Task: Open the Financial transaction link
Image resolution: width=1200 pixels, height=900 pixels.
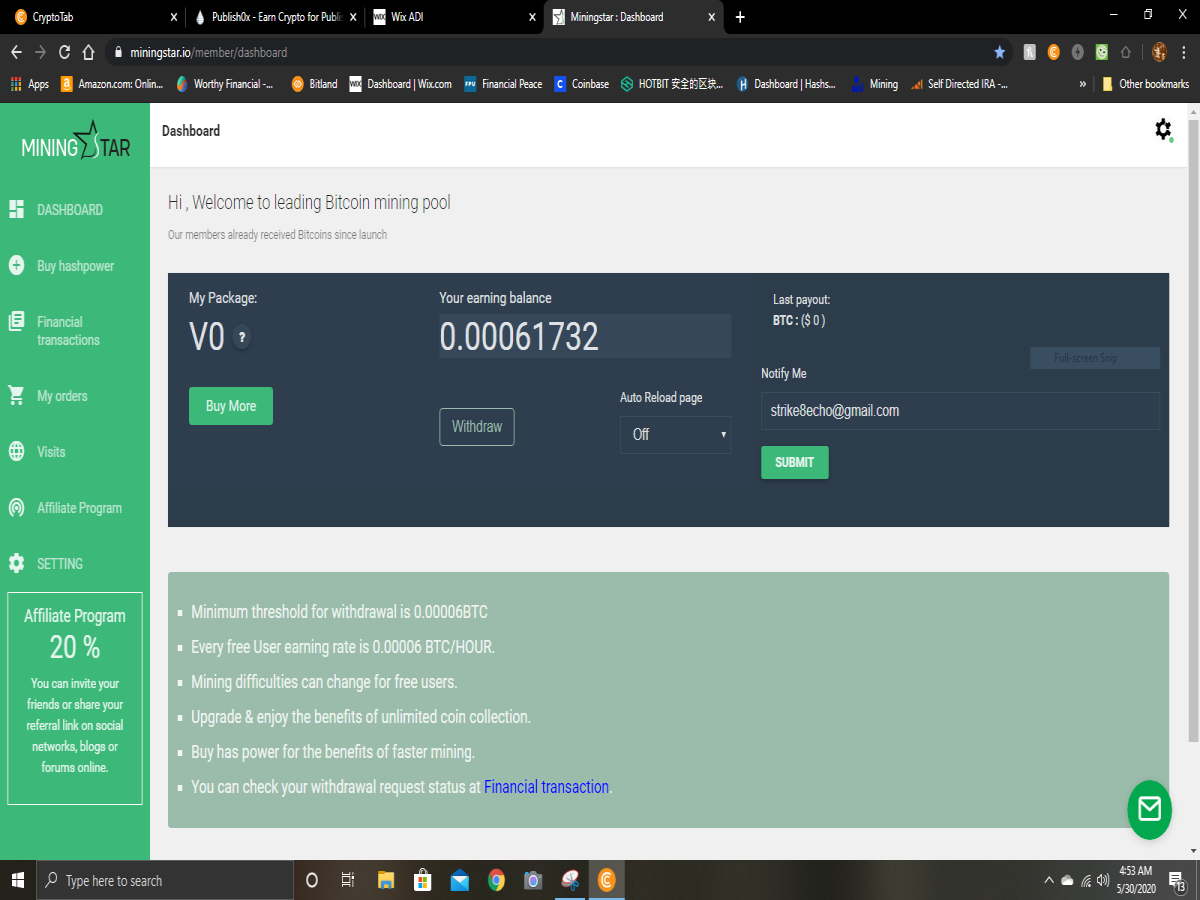Action: coord(546,787)
